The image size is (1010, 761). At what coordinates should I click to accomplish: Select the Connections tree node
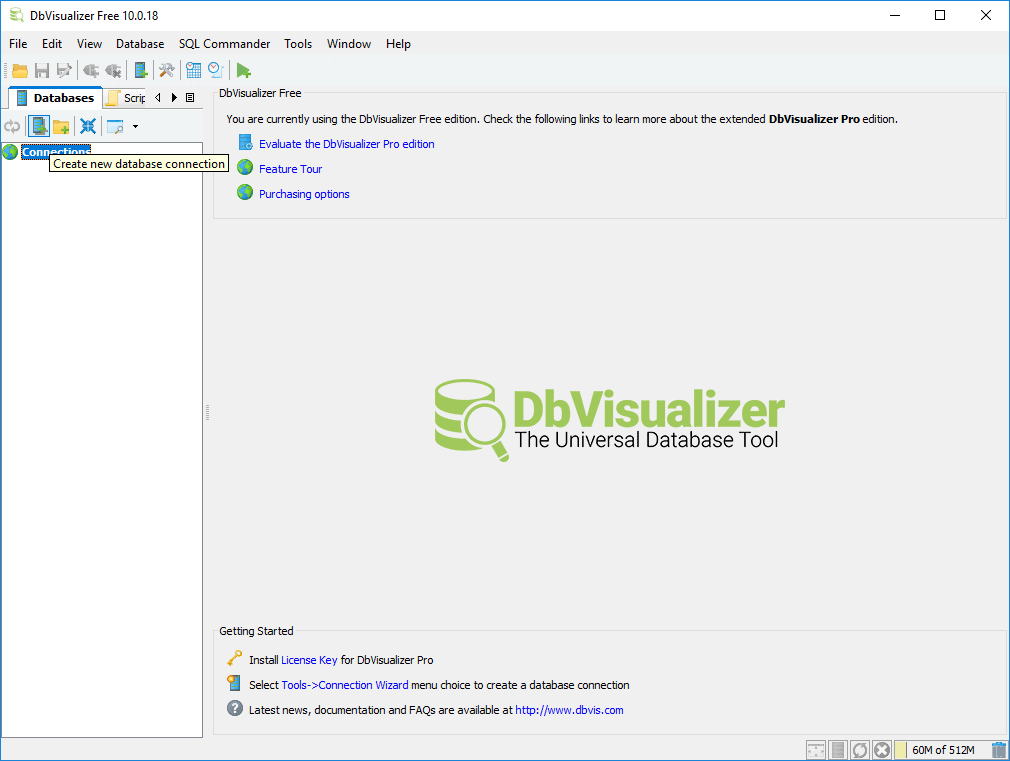[56, 152]
